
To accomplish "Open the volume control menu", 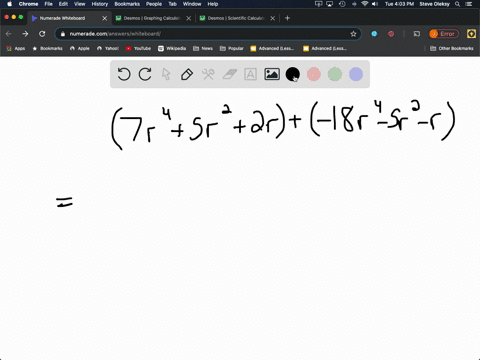I will 375,4.
